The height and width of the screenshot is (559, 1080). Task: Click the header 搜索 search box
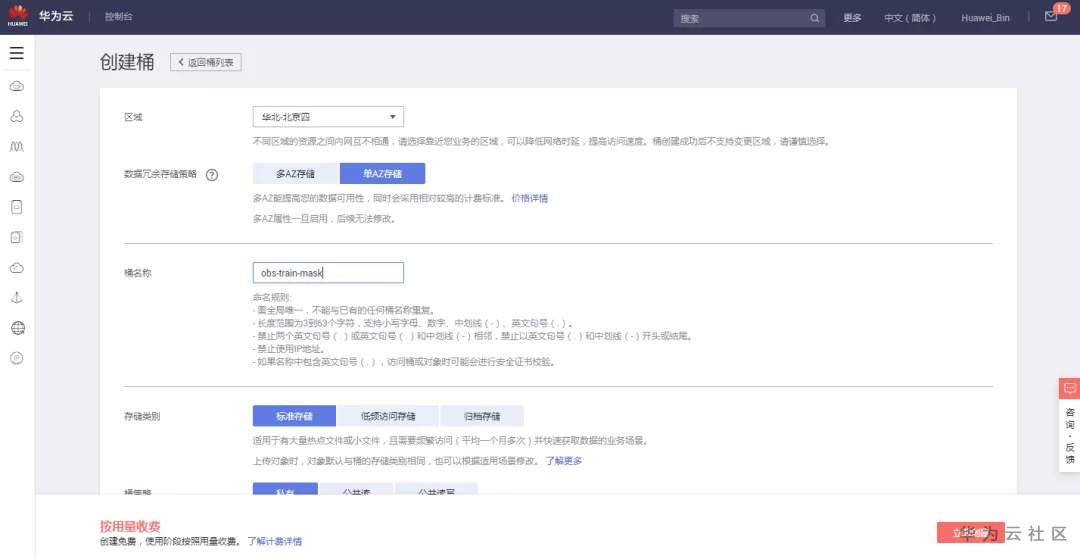click(749, 18)
